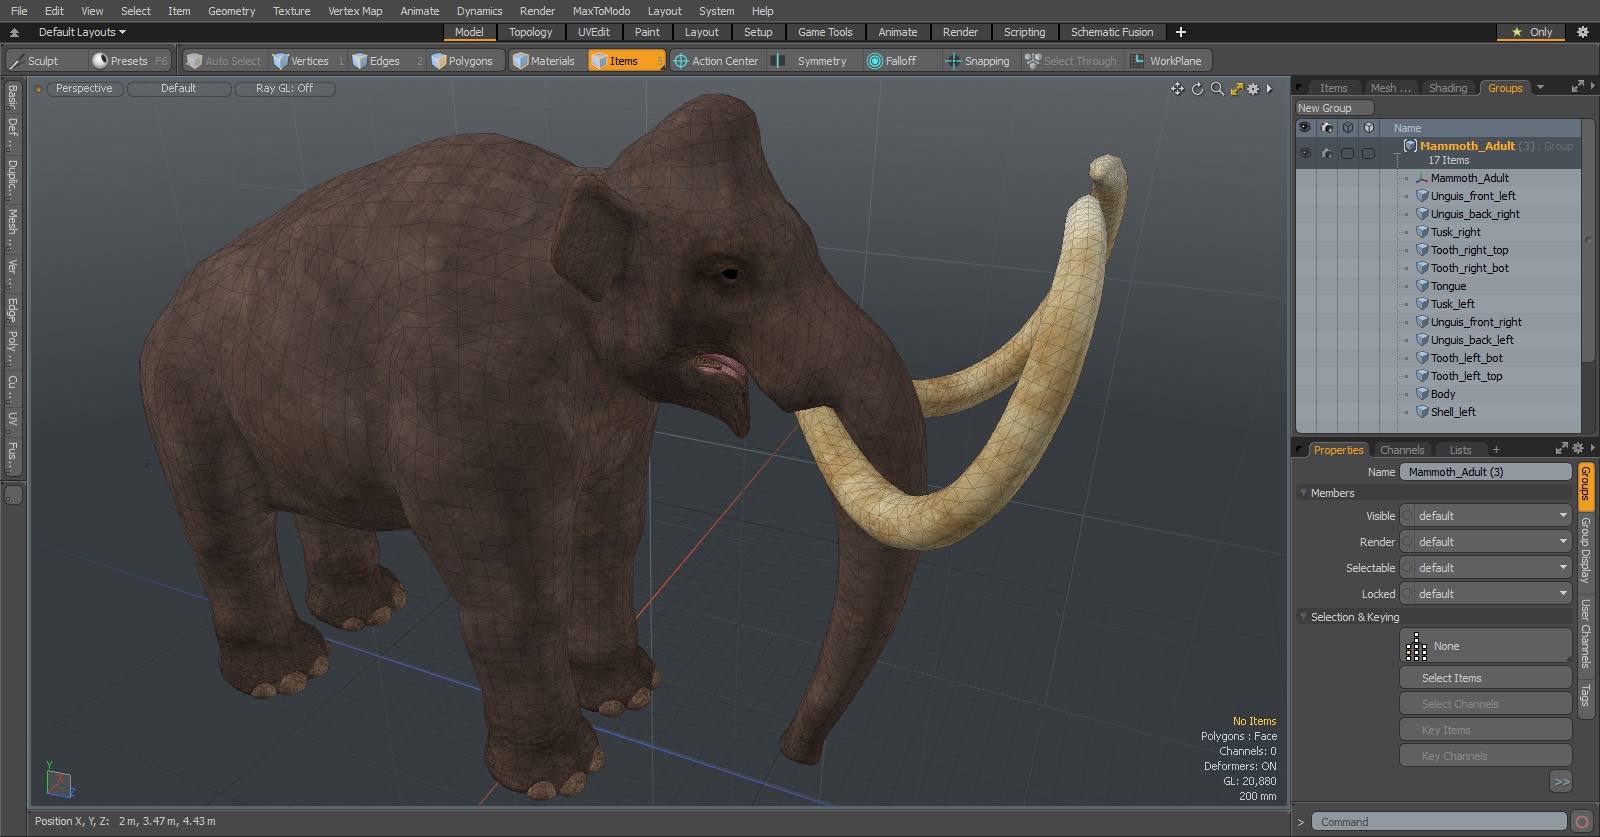The width and height of the screenshot is (1600, 837).
Task: Open the WorkPlane options
Action: pos(1168,61)
